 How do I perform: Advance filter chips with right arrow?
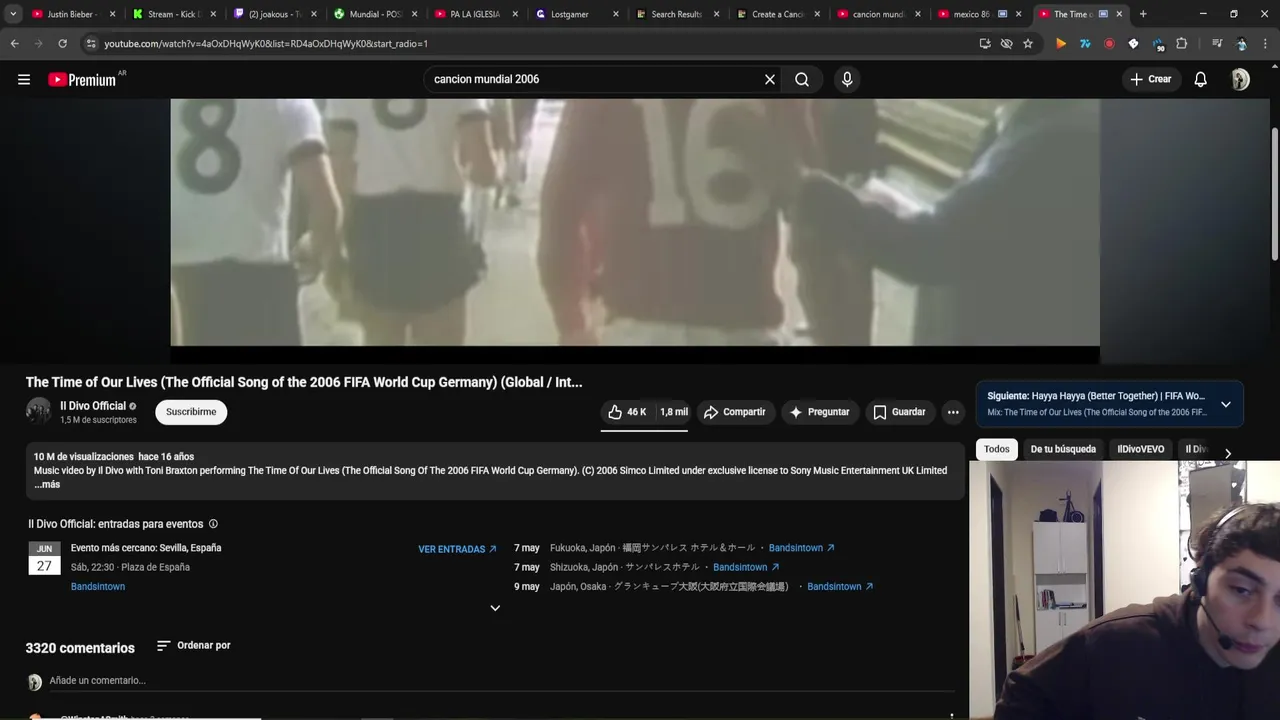click(1228, 453)
